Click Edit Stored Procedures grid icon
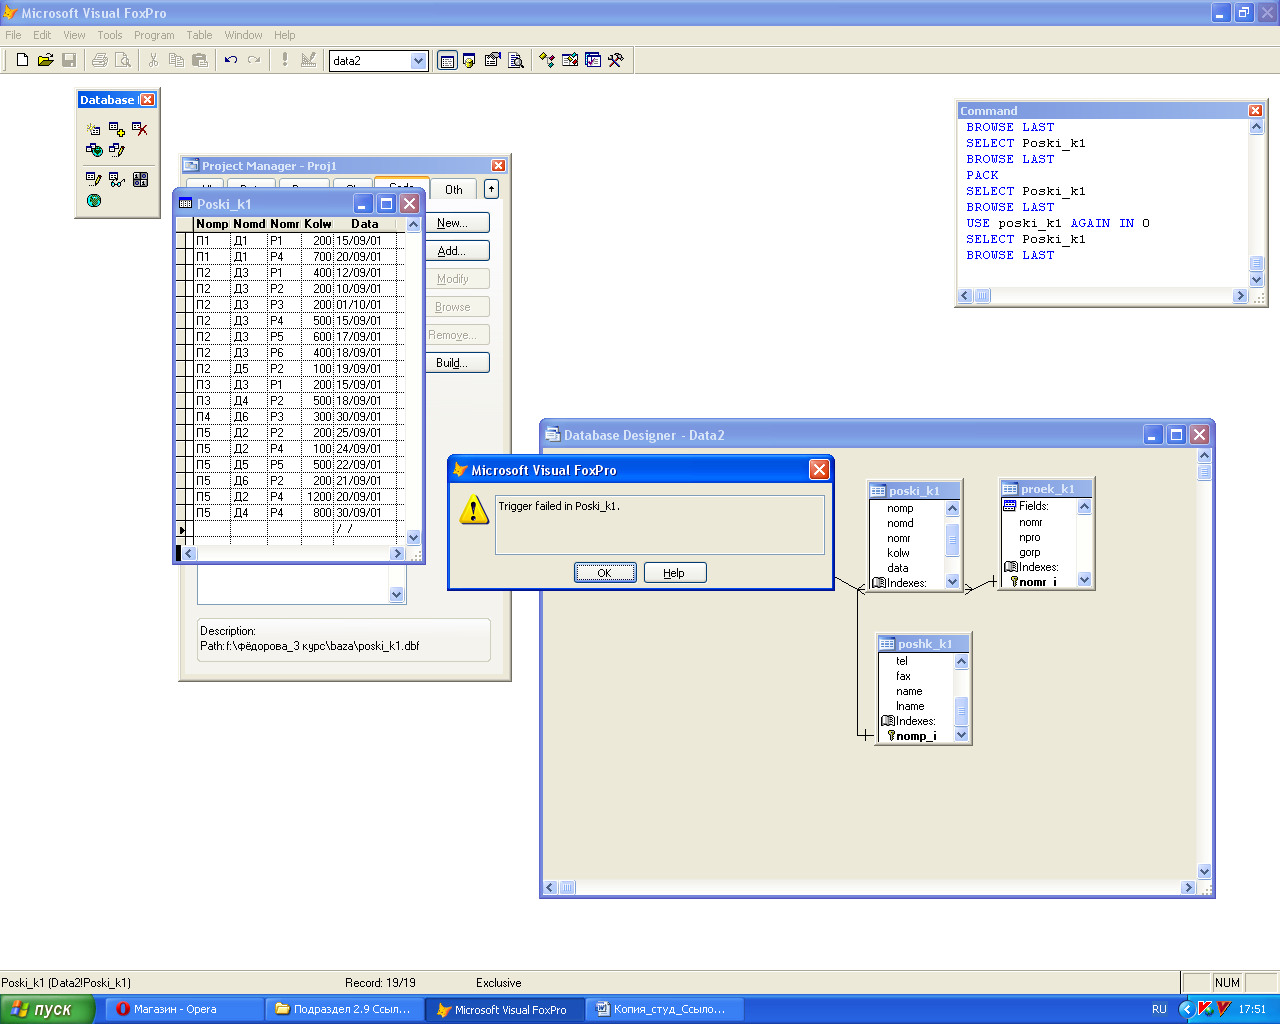The height and width of the screenshot is (1024, 1280). pos(140,179)
